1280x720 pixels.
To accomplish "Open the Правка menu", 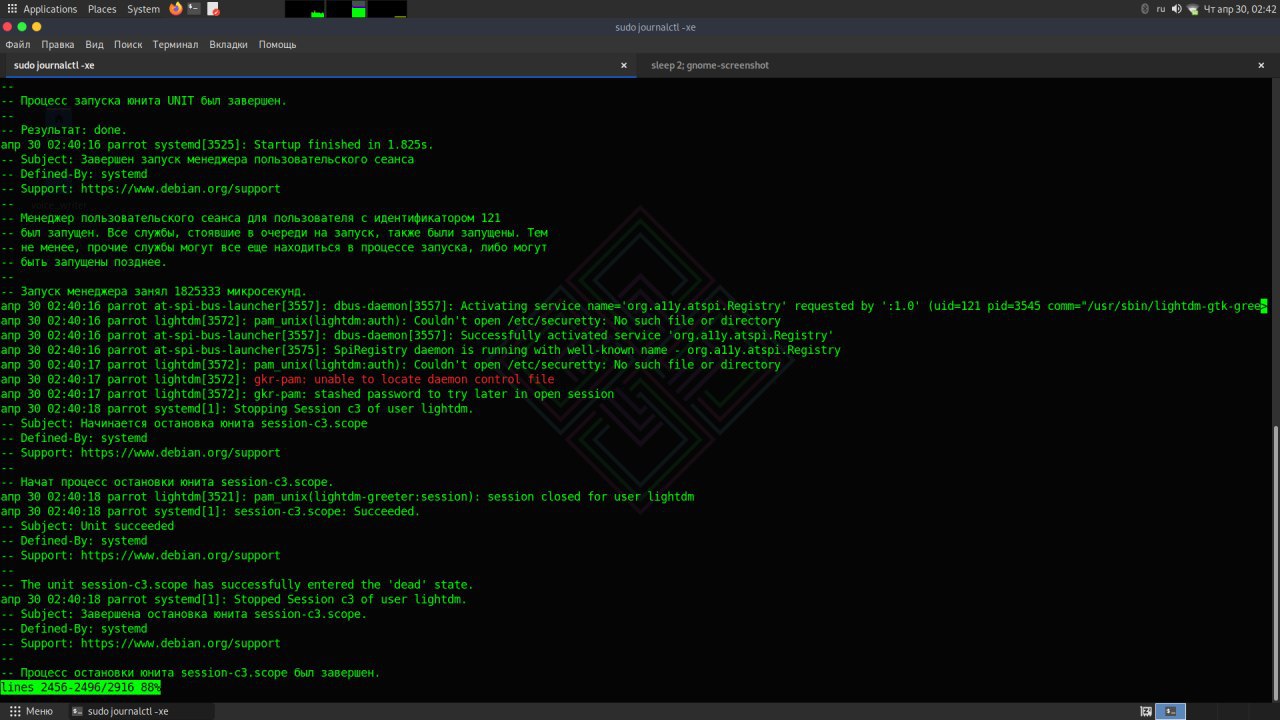I will [x=58, y=45].
